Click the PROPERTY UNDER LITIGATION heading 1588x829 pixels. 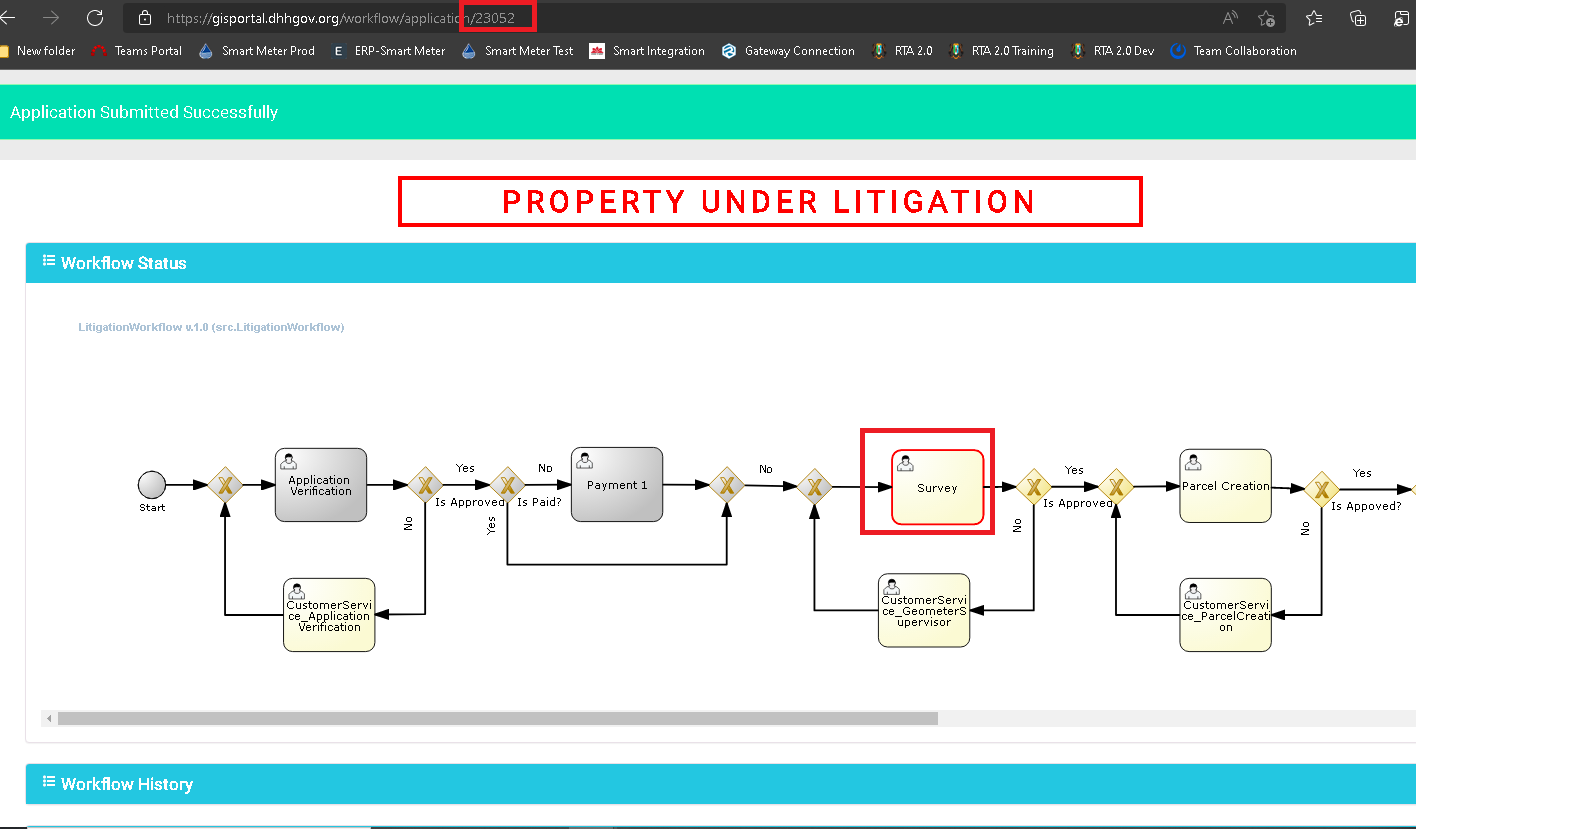[769, 202]
